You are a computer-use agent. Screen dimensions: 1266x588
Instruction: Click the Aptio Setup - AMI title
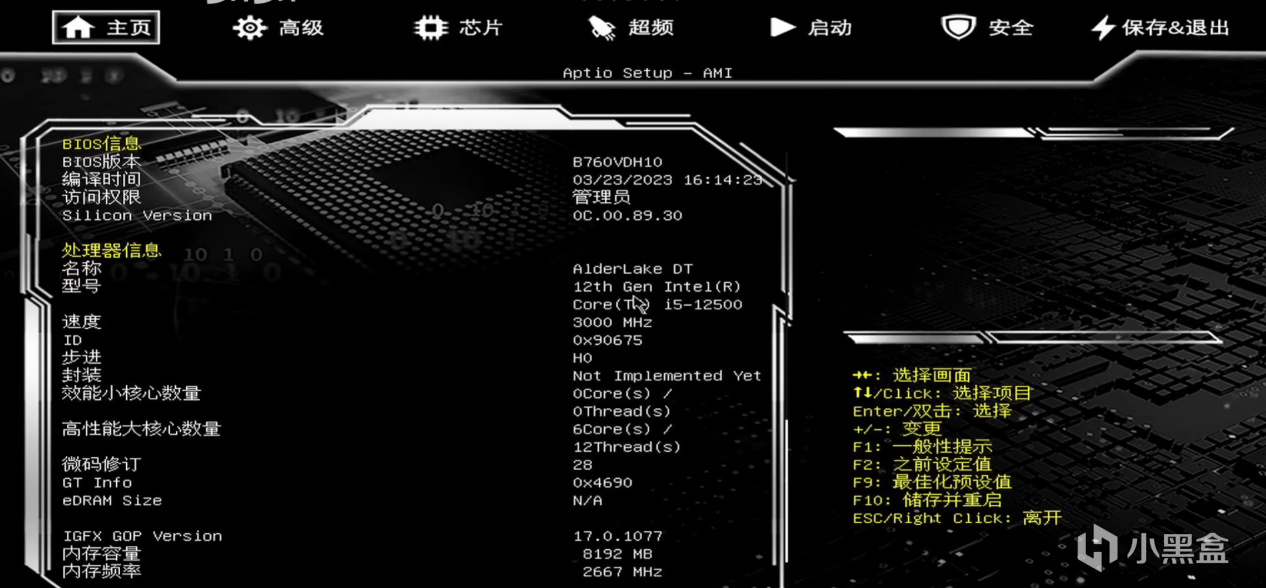(x=647, y=73)
